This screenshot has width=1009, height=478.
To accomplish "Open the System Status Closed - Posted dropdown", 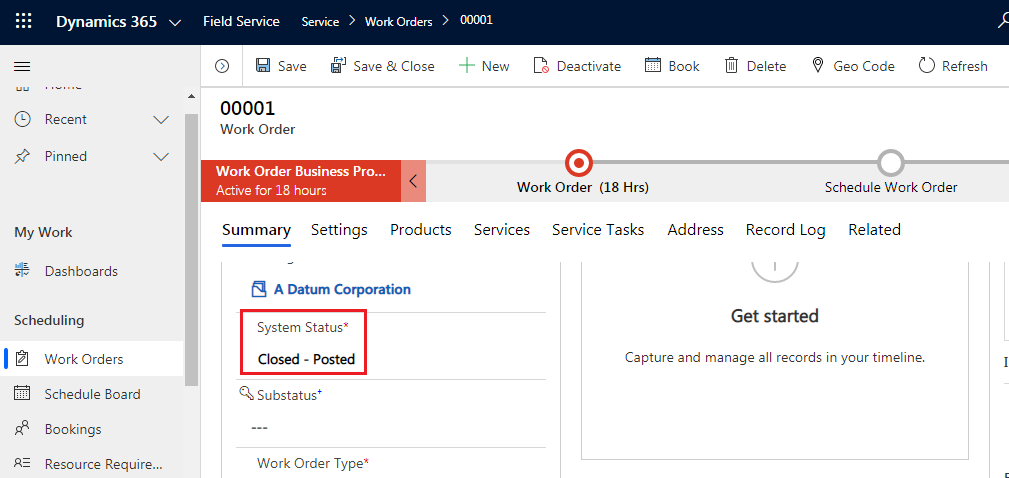I will pos(306,360).
